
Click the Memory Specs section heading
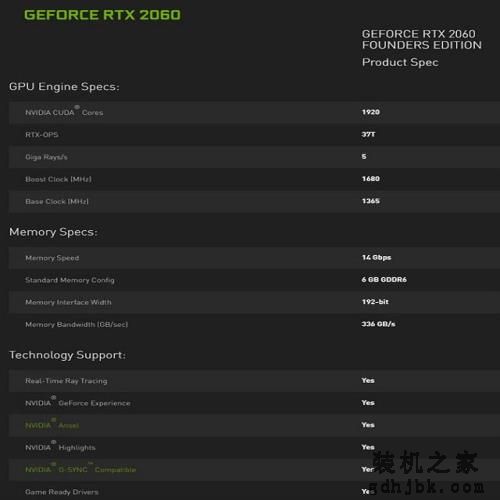tap(53, 232)
